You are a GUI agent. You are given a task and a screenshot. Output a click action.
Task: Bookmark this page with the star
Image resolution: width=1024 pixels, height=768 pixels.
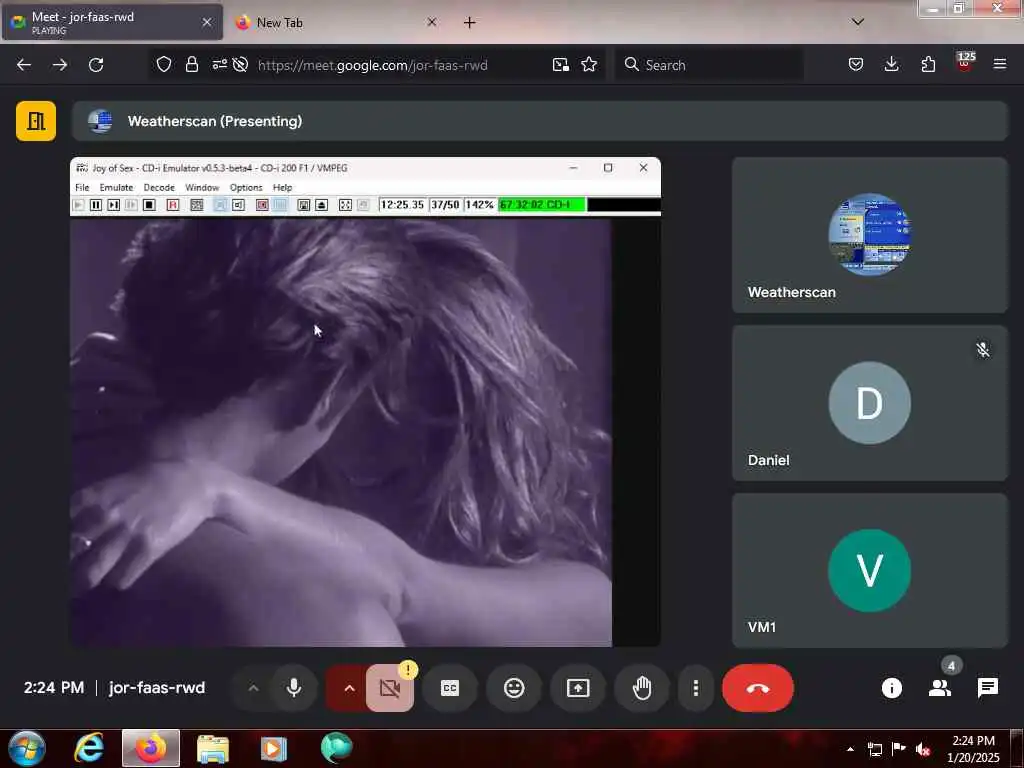589,64
